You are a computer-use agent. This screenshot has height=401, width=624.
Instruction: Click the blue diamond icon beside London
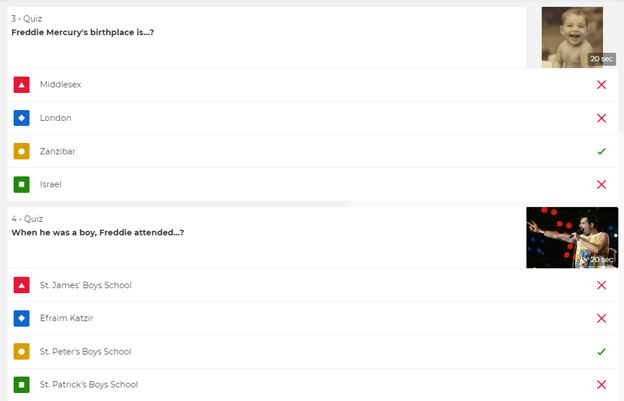point(21,118)
